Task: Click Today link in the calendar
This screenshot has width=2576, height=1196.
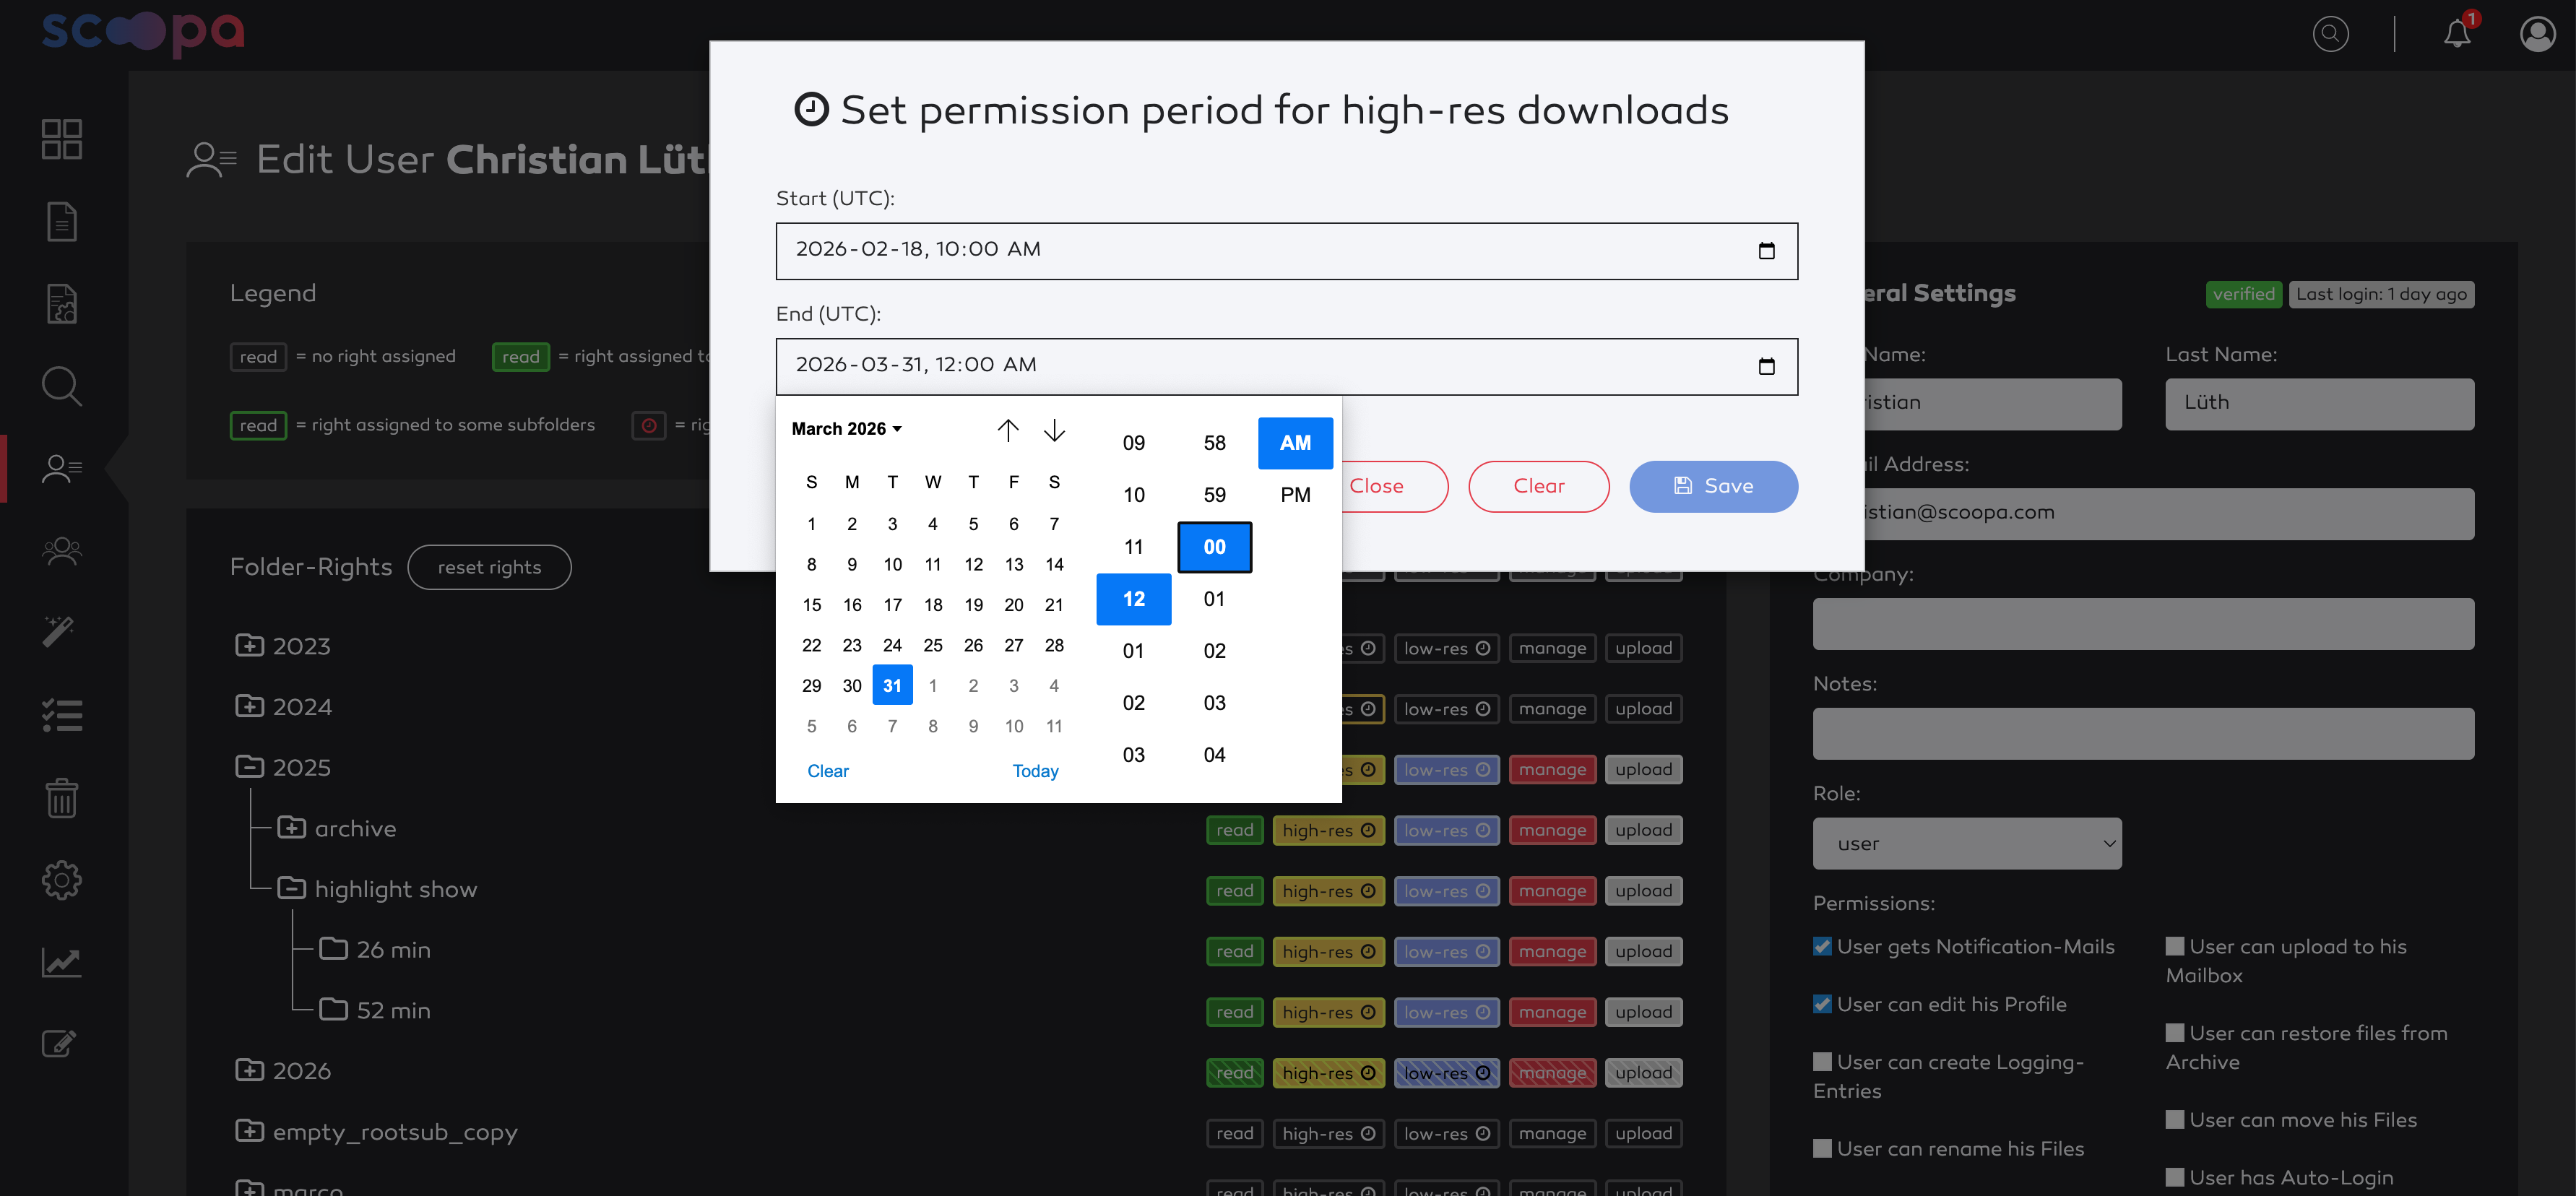Action: click(1035, 771)
